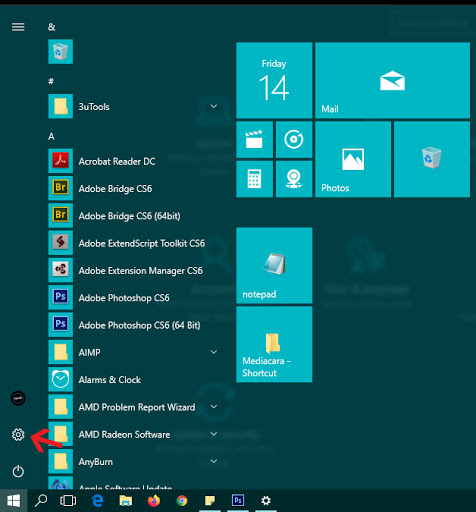Launch Google Chrome from taskbar
The width and height of the screenshot is (476, 512).
pos(182,501)
